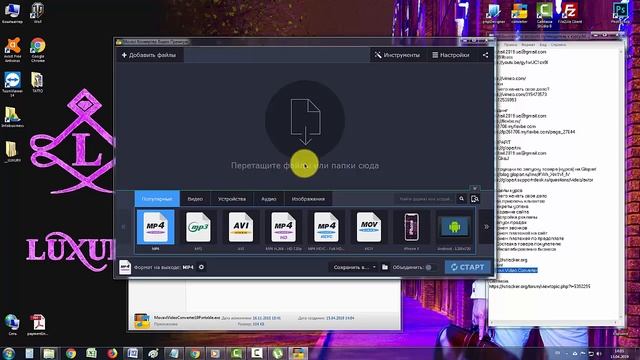Select MovaviVideoConverter portable exe file in Explorer
This screenshot has height=360, width=640.
pos(187,318)
